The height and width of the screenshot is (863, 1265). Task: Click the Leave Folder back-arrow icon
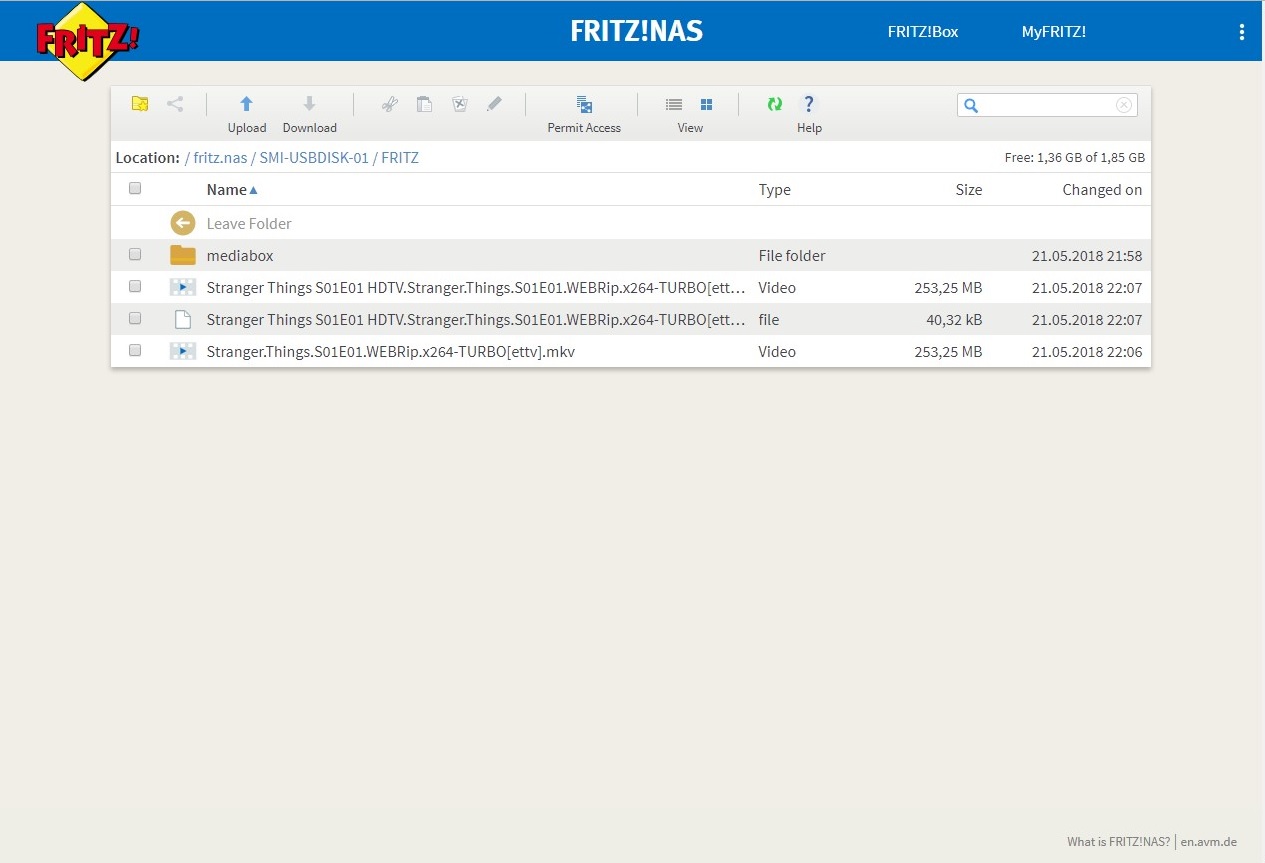pyautogui.click(x=182, y=223)
